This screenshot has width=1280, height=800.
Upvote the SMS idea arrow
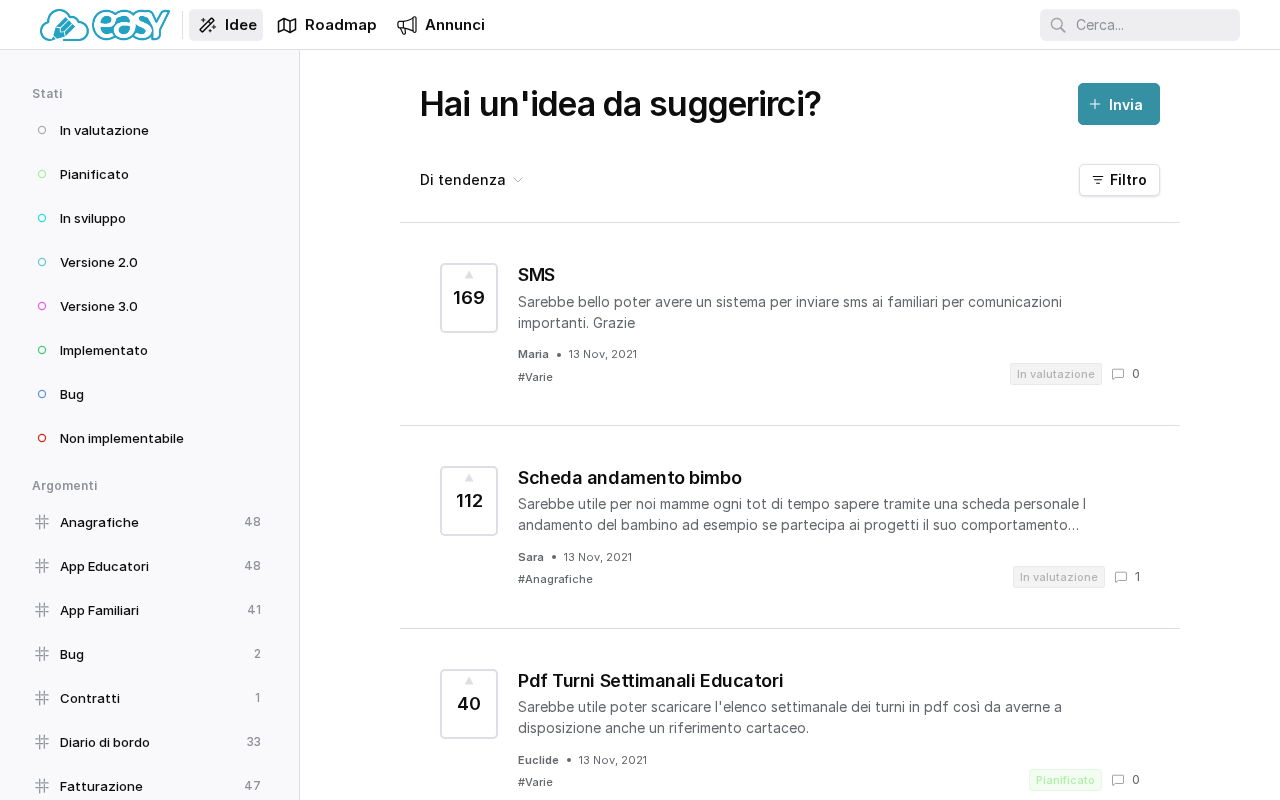[469, 275]
